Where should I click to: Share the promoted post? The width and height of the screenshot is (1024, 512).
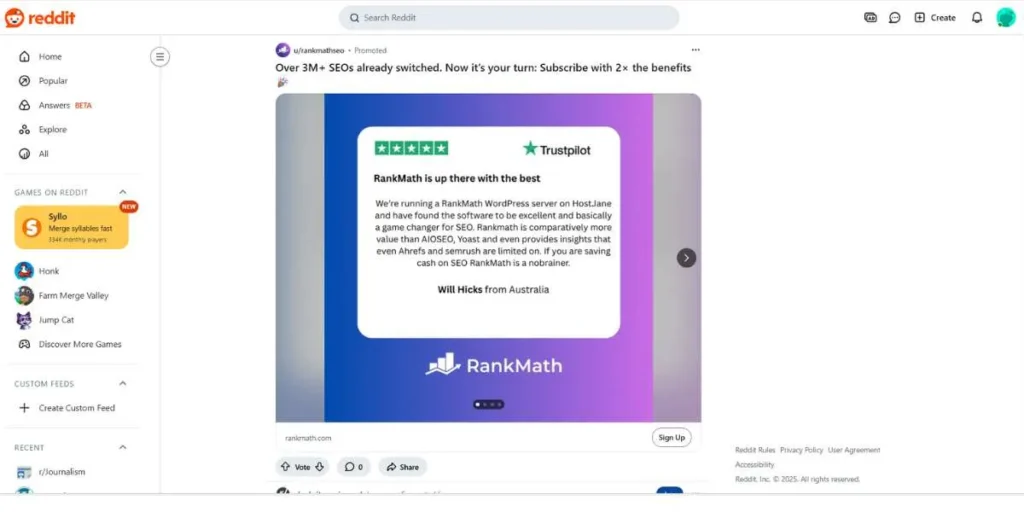pos(402,467)
